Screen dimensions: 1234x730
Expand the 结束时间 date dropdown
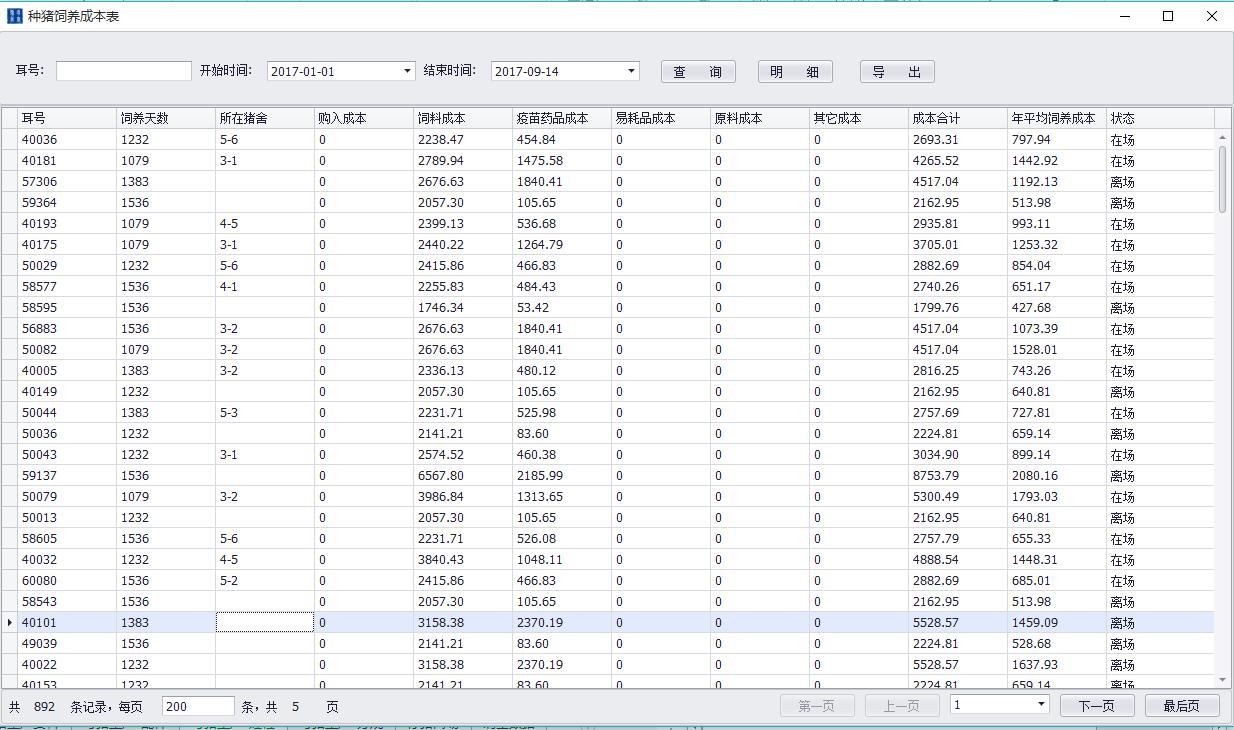631,71
